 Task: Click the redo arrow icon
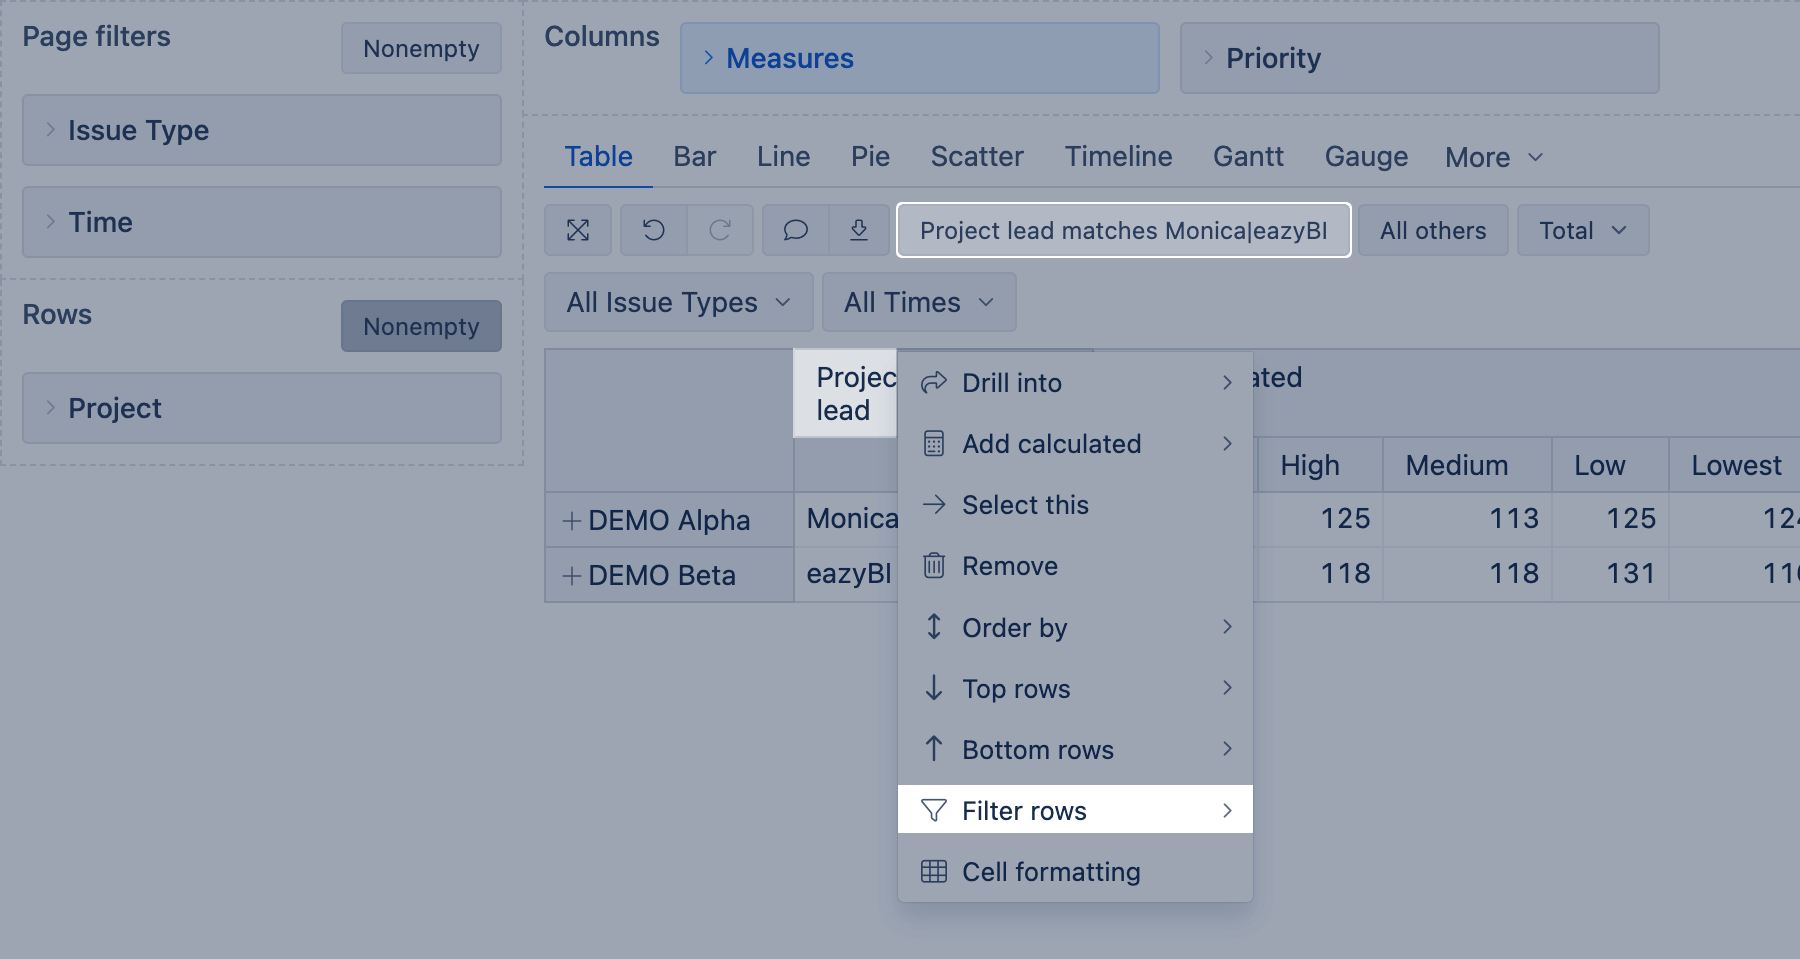(720, 230)
